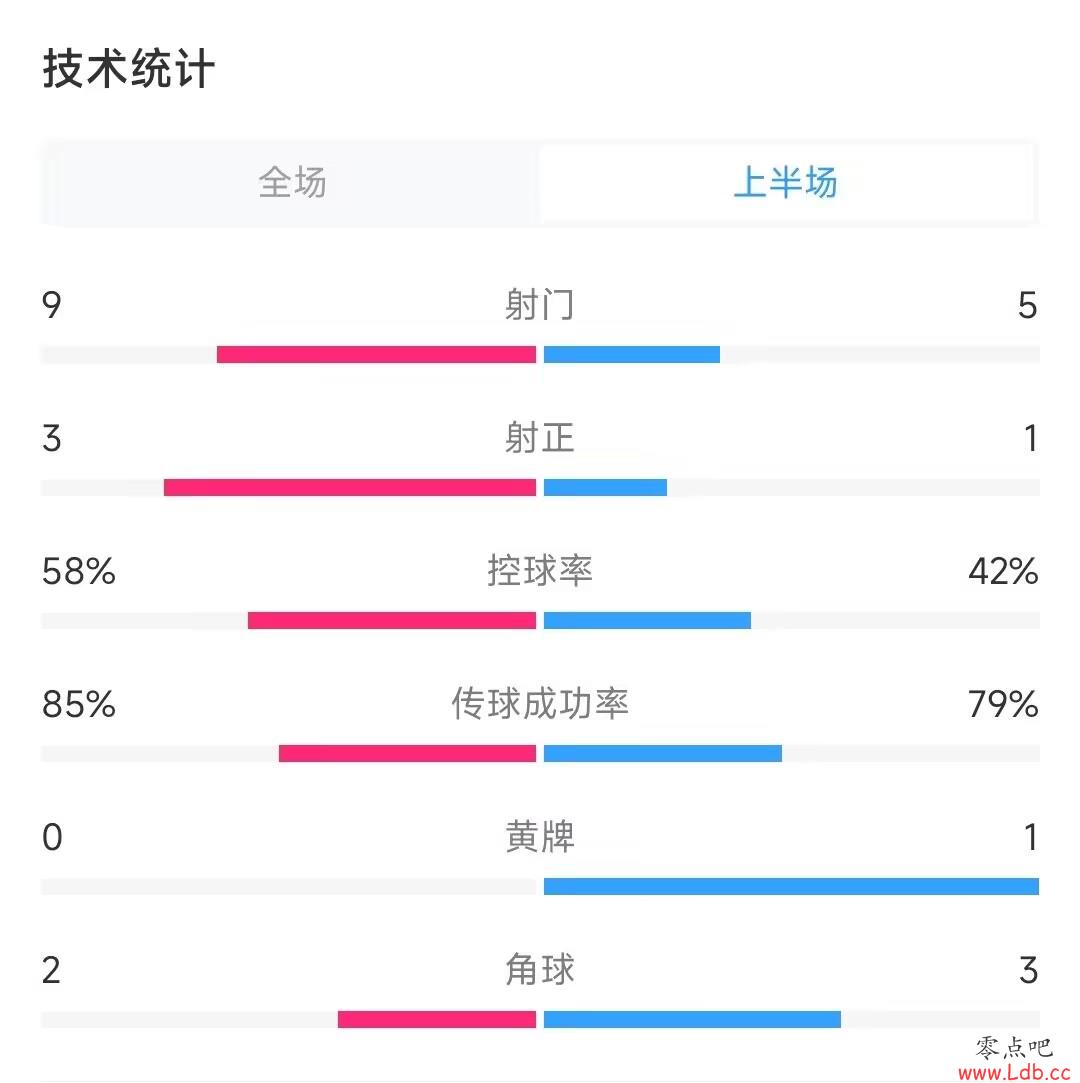Click the blue 射门 bar
The width and height of the screenshot is (1080, 1083).
coord(632,354)
